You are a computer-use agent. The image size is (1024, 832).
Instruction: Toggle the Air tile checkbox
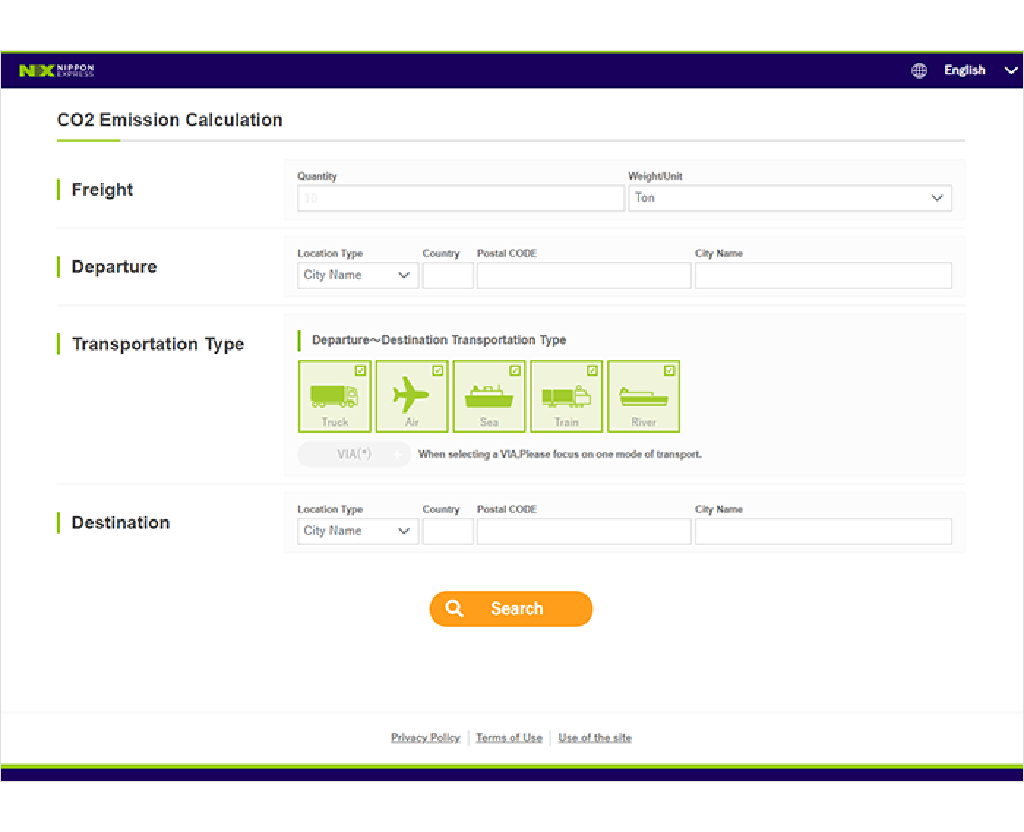coord(438,370)
